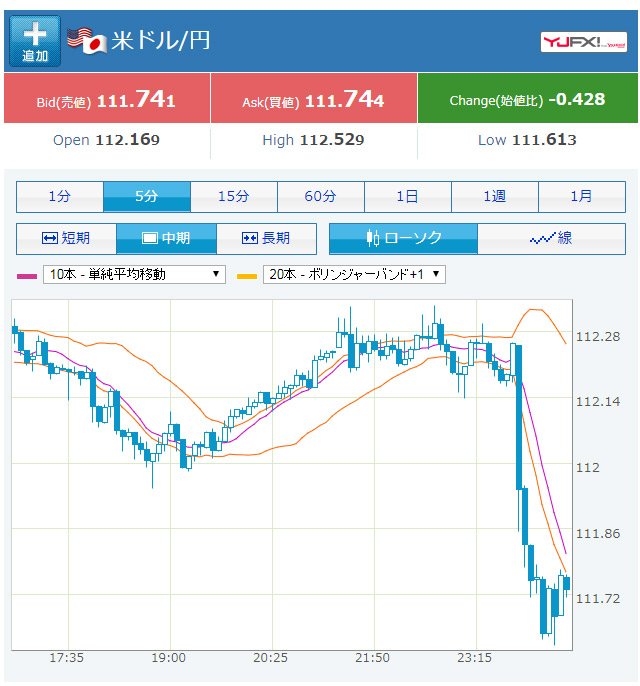The width and height of the screenshot is (640, 686).
Task: Click the 追加 plus icon button
Action: tap(35, 41)
